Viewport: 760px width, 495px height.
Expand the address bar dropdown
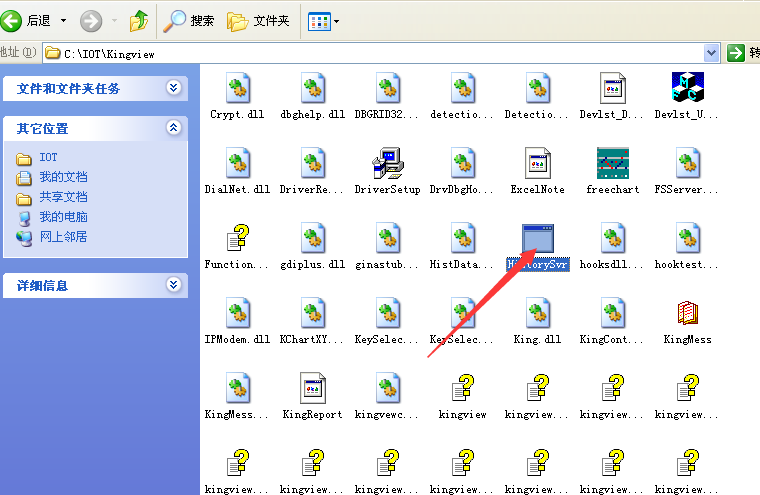pos(711,53)
